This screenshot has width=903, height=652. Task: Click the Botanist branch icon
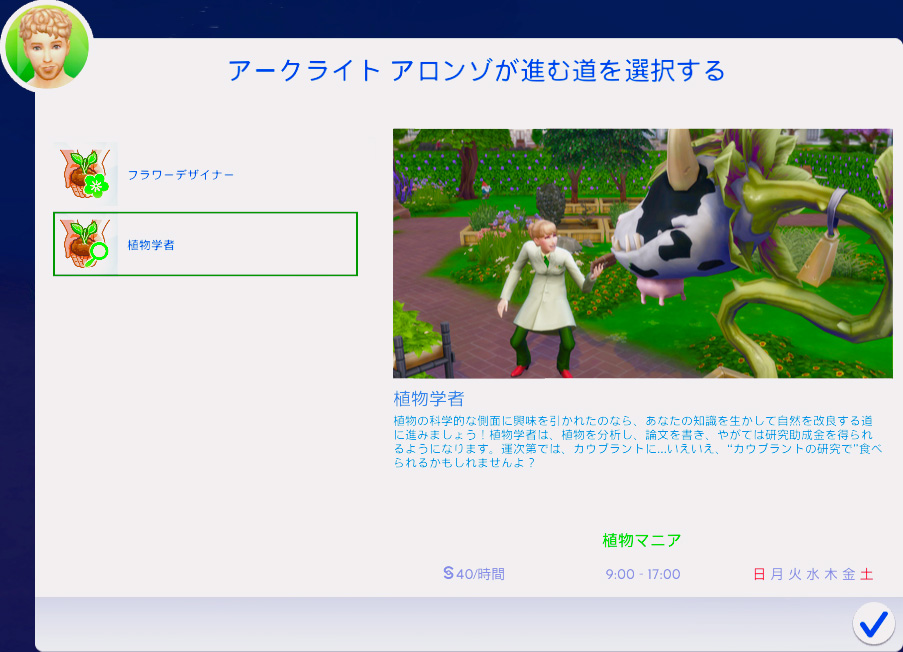[x=86, y=244]
